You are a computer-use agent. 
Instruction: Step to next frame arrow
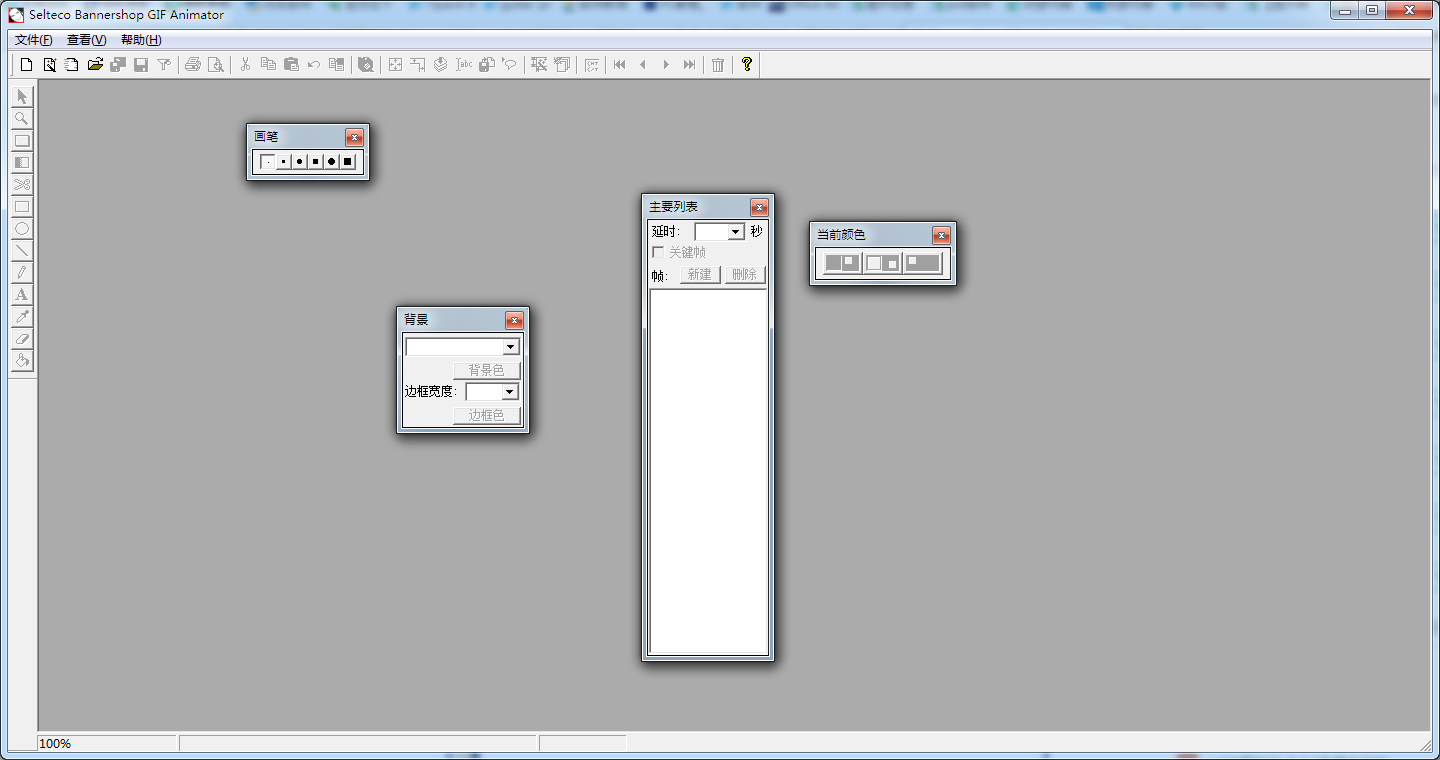pos(666,65)
